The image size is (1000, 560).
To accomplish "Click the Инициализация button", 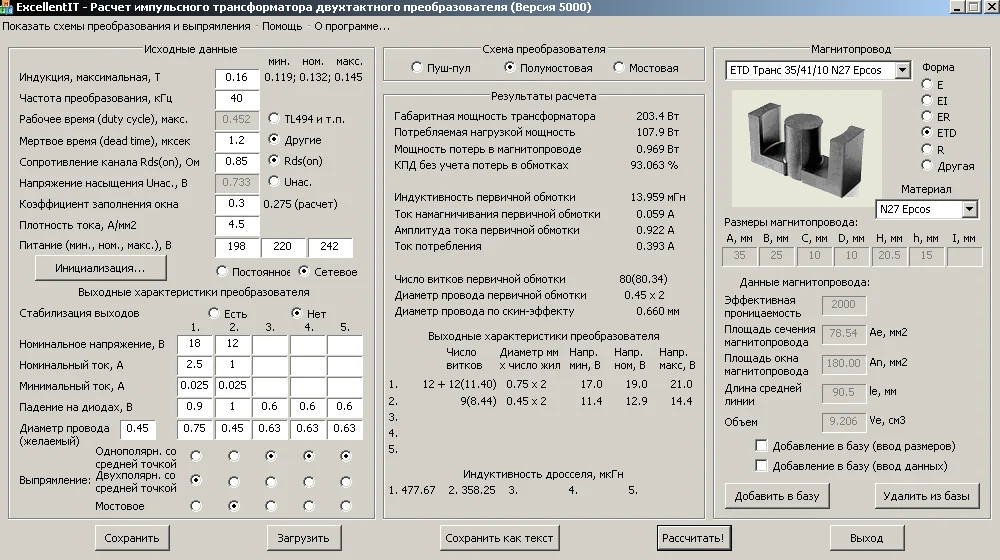I will pos(100,268).
